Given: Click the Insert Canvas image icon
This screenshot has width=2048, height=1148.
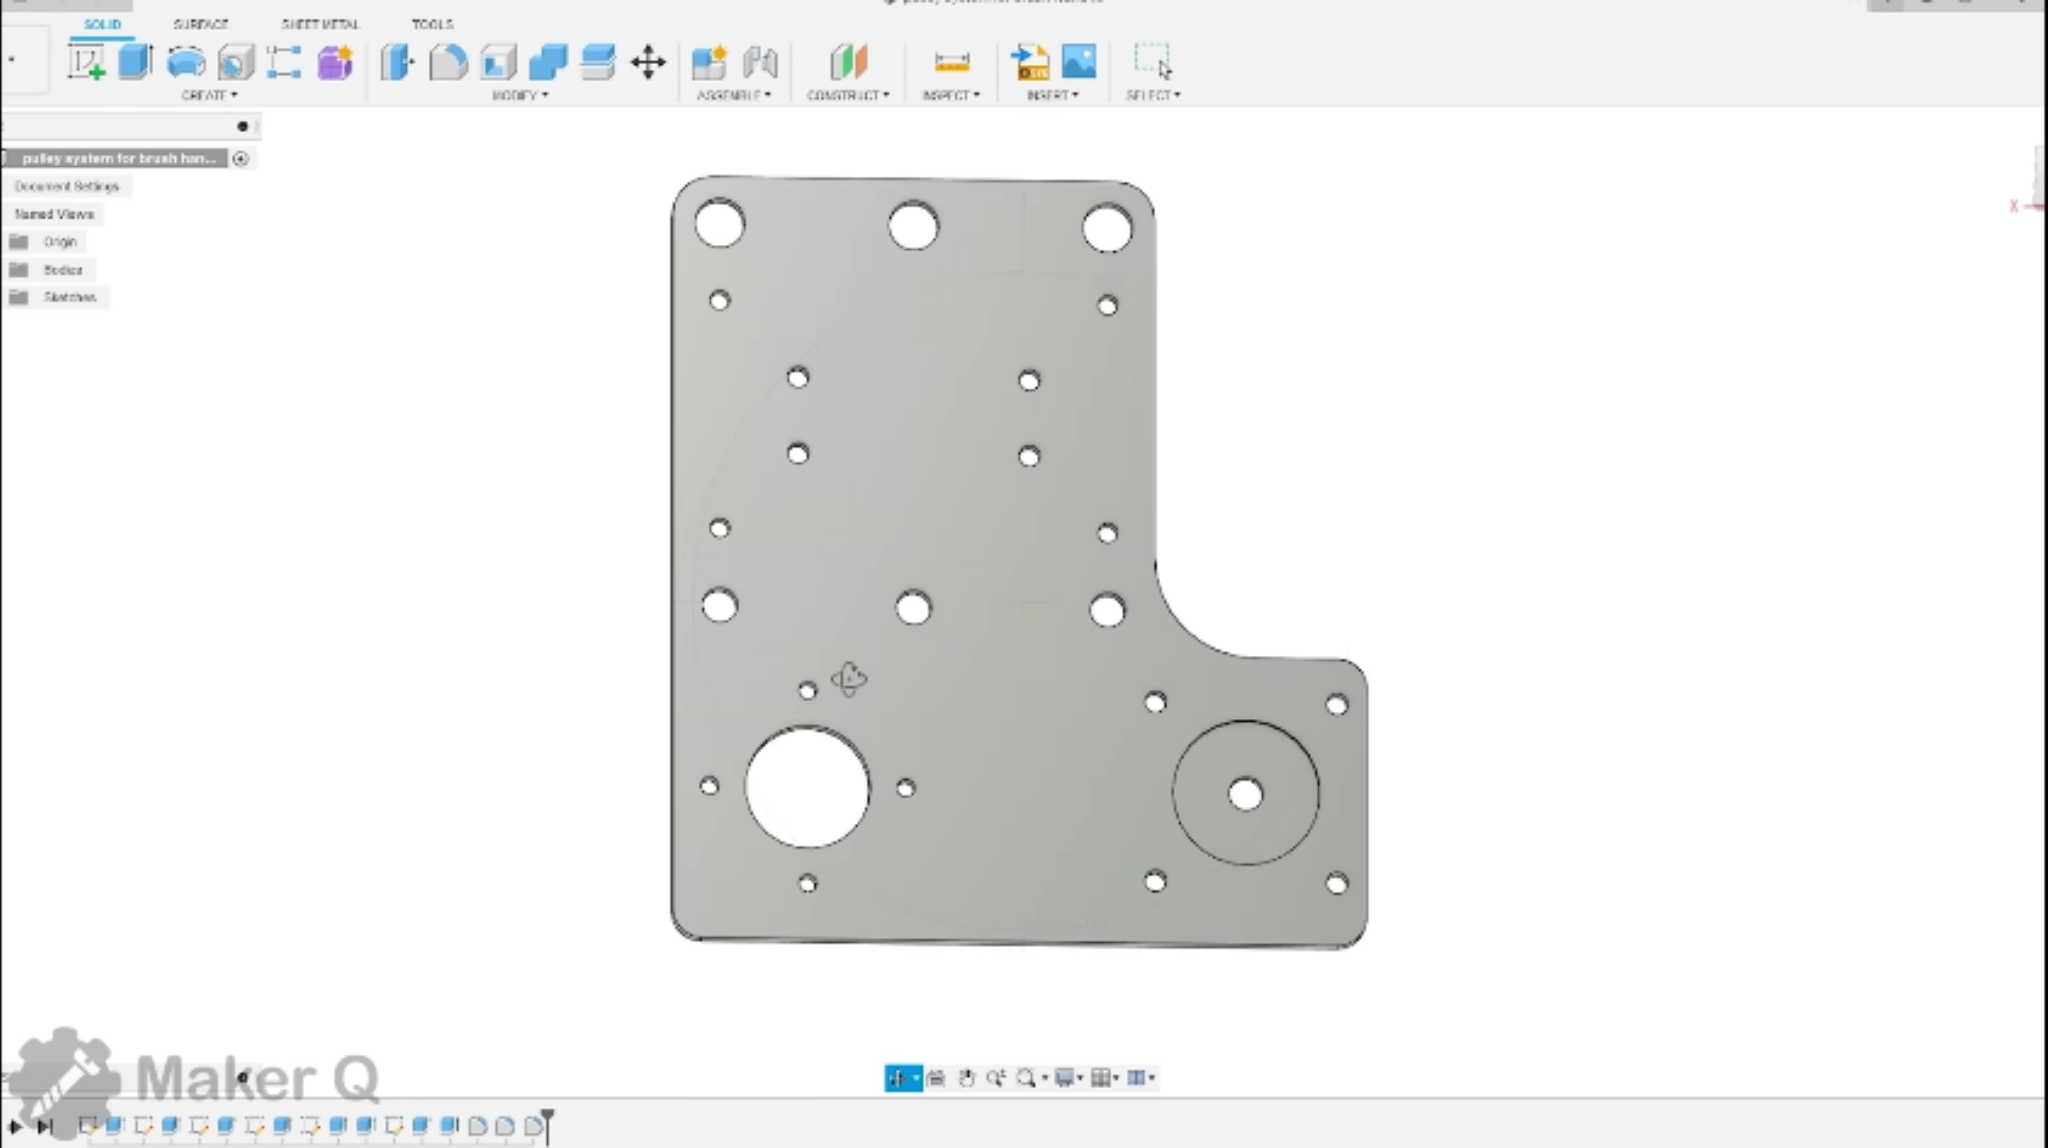Looking at the screenshot, I should click(1079, 62).
